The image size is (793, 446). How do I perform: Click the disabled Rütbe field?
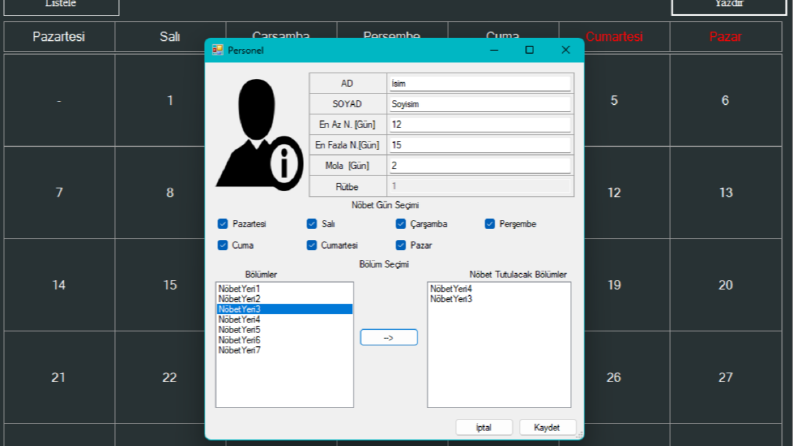[480, 186]
